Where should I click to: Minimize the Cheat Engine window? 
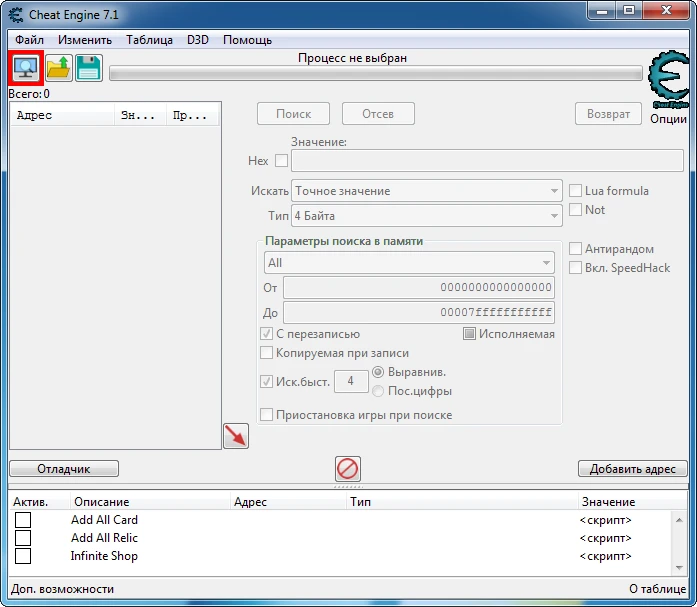[601, 11]
